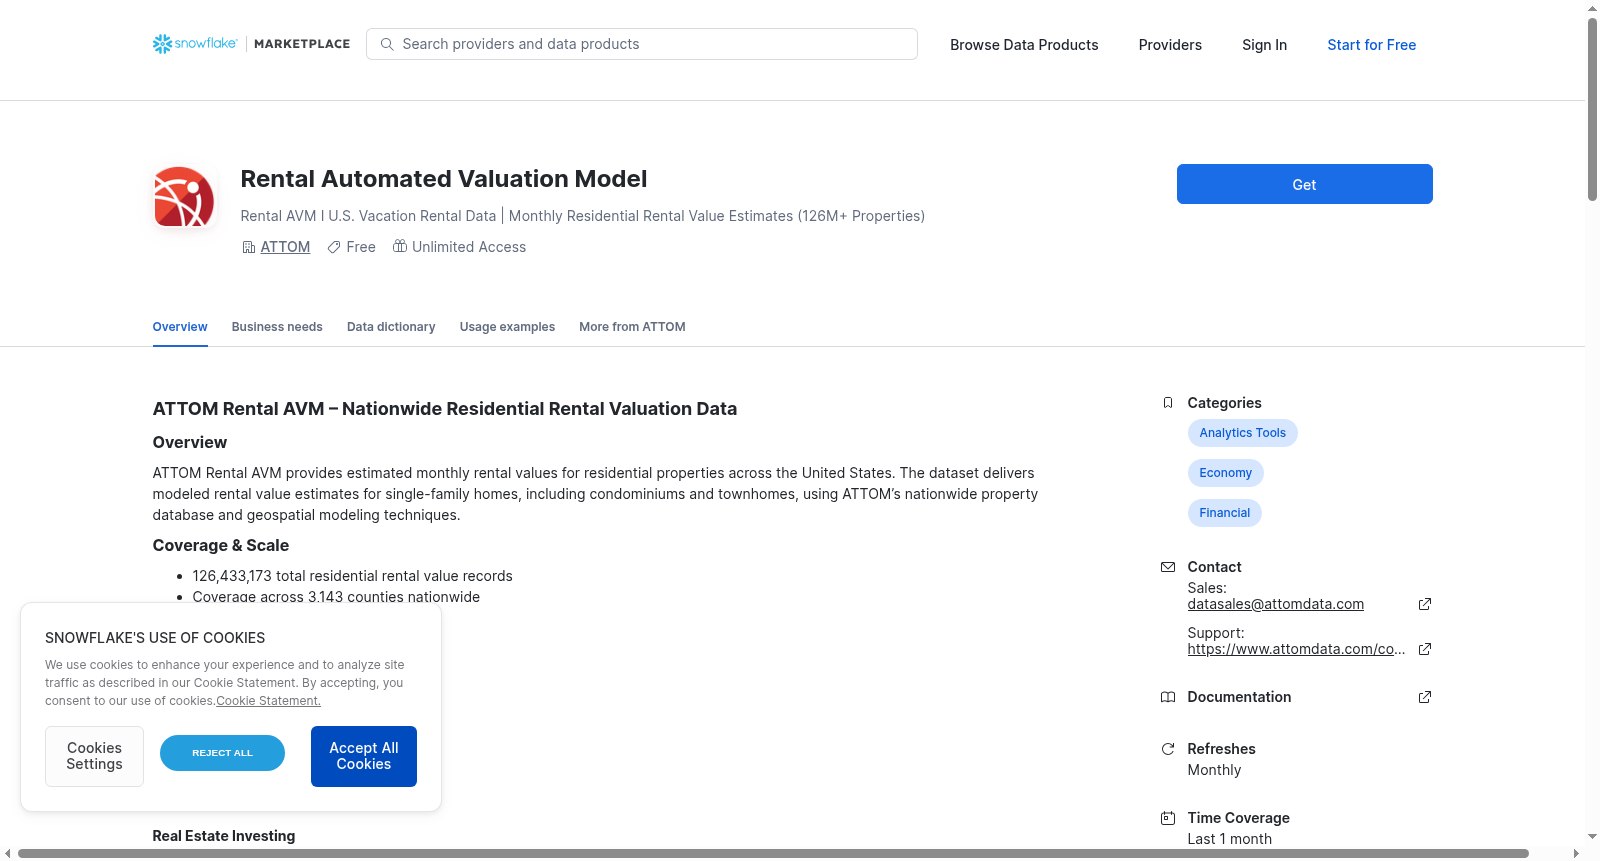Screen dimensions: 1600x861
Task: Click the vertical scrollbar thumb
Action: pyautogui.click(x=1592, y=109)
